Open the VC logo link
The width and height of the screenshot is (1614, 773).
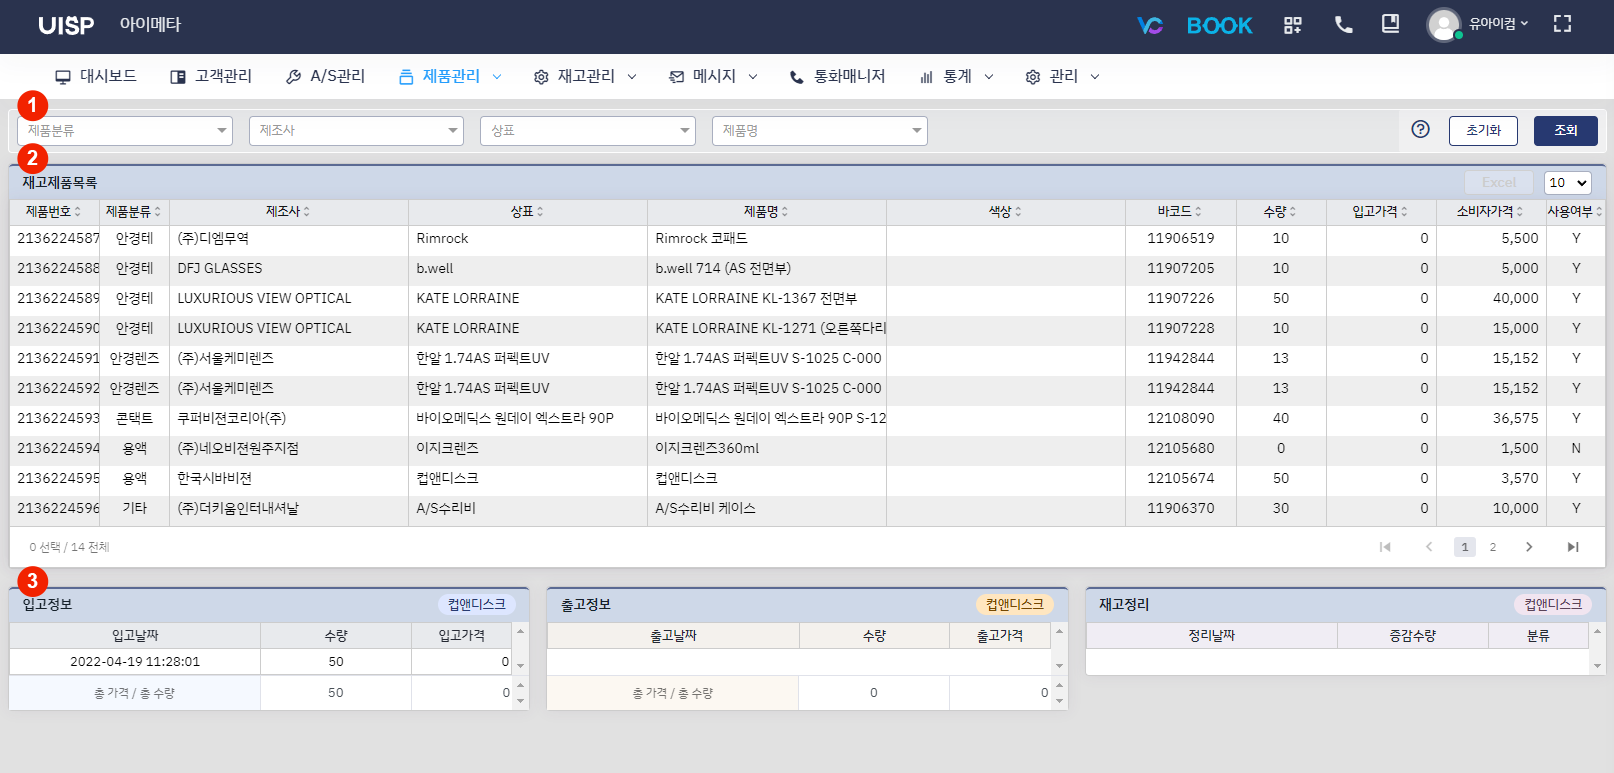[x=1150, y=26]
